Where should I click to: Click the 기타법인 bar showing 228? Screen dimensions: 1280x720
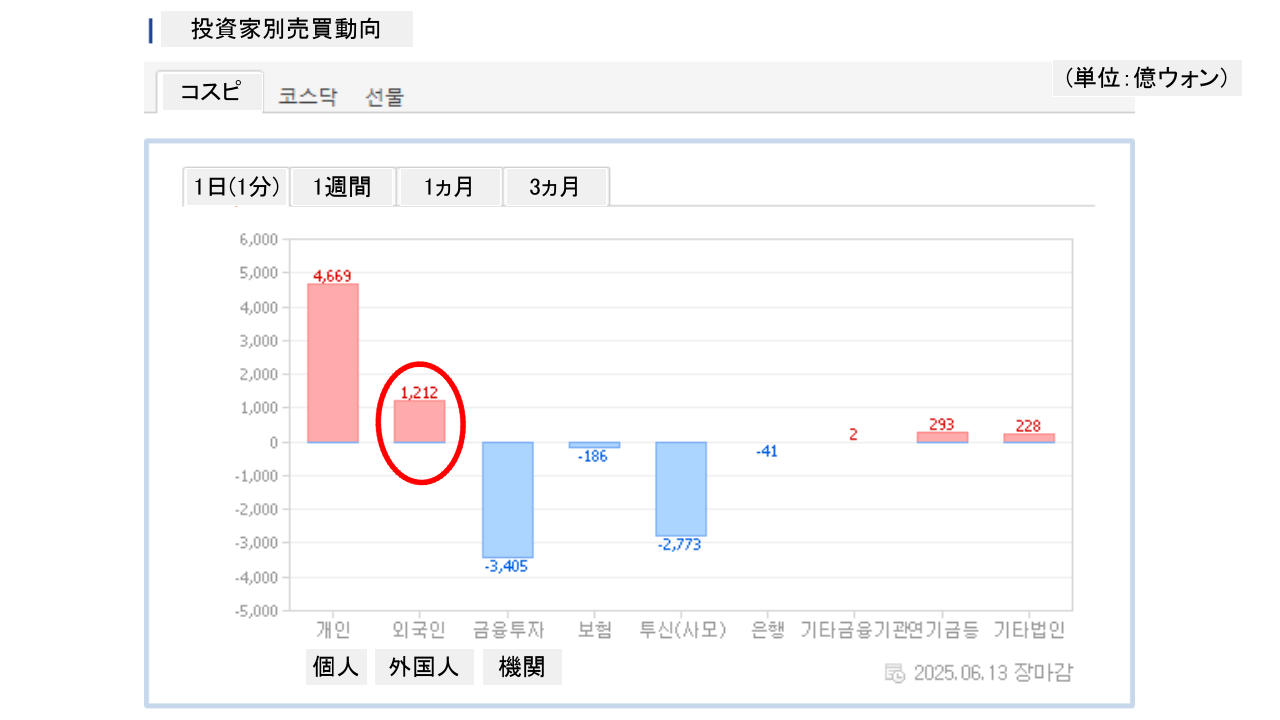point(1029,438)
